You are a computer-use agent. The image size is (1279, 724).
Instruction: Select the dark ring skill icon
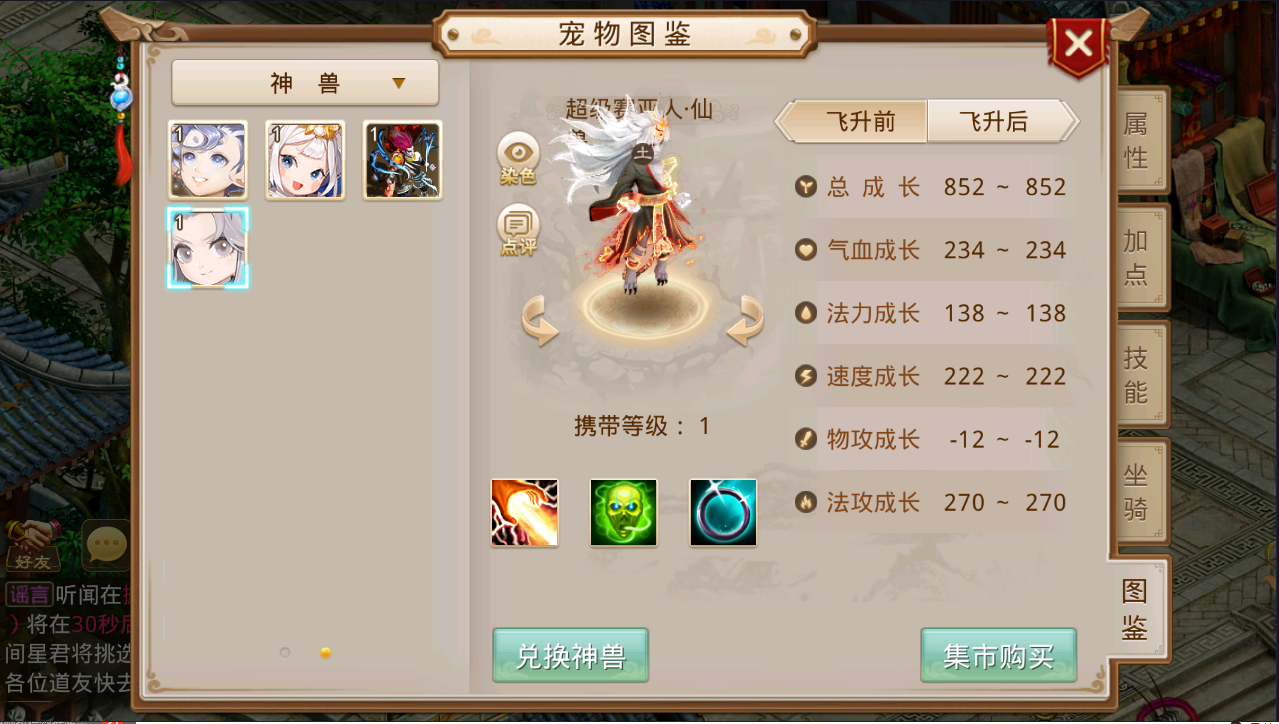click(723, 512)
